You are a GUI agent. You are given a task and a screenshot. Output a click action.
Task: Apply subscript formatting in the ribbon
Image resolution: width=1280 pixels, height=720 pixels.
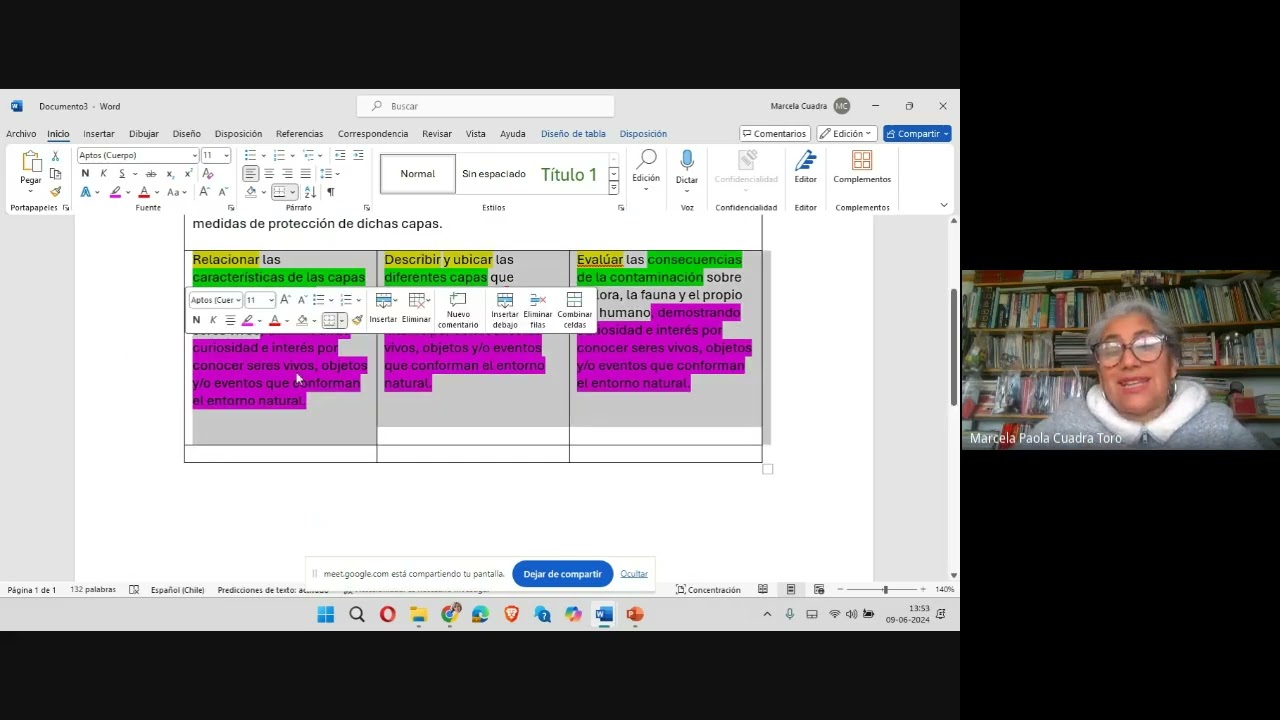click(x=170, y=174)
